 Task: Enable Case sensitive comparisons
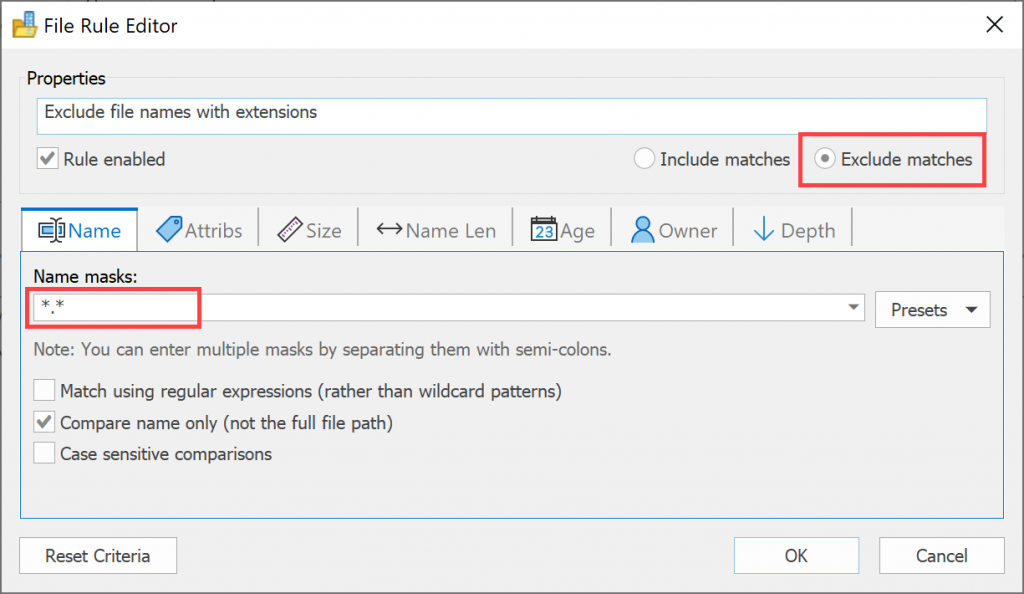pyautogui.click(x=44, y=453)
